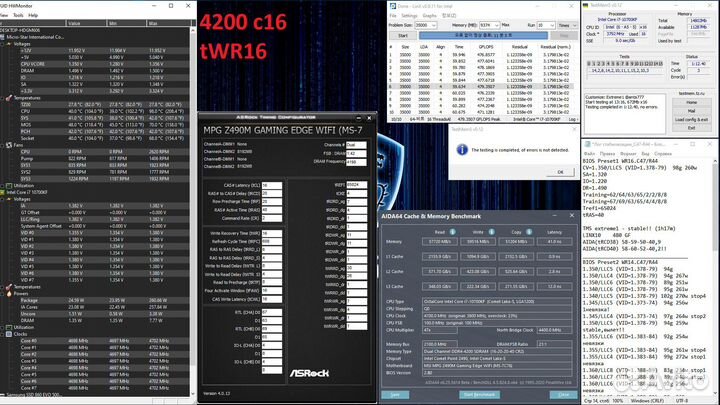Image resolution: width=720 pixels, height=405 pixels.
Task: Click Write Recovery Time (tWR) field
Action: coord(271,233)
